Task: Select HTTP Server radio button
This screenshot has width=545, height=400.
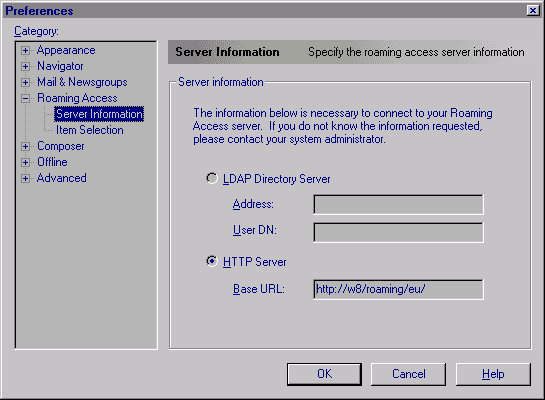Action: [212, 261]
